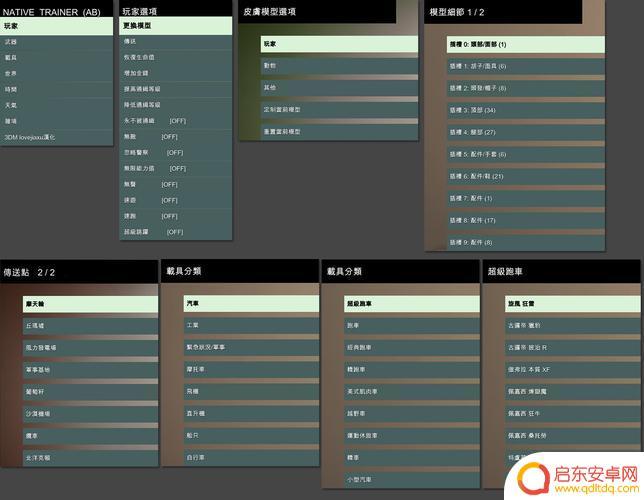Click 降低通緝等級 option
The width and height of the screenshot is (644, 500).
coord(176,105)
